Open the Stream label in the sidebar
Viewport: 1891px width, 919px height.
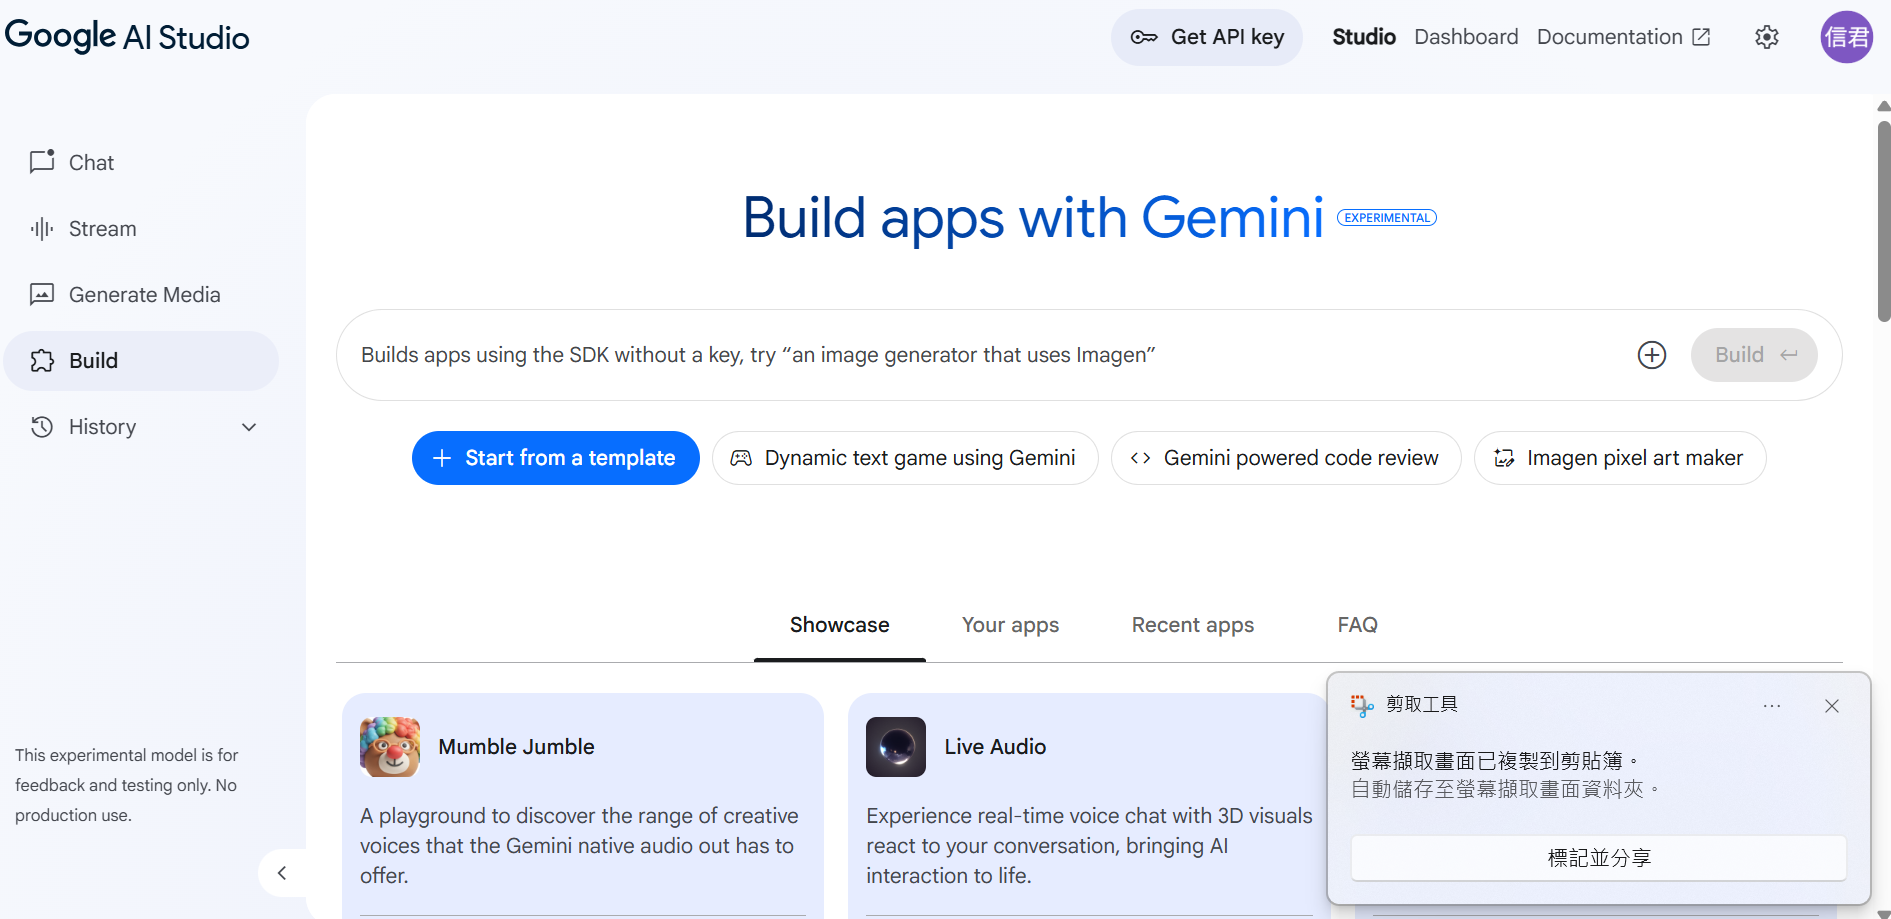(x=102, y=229)
